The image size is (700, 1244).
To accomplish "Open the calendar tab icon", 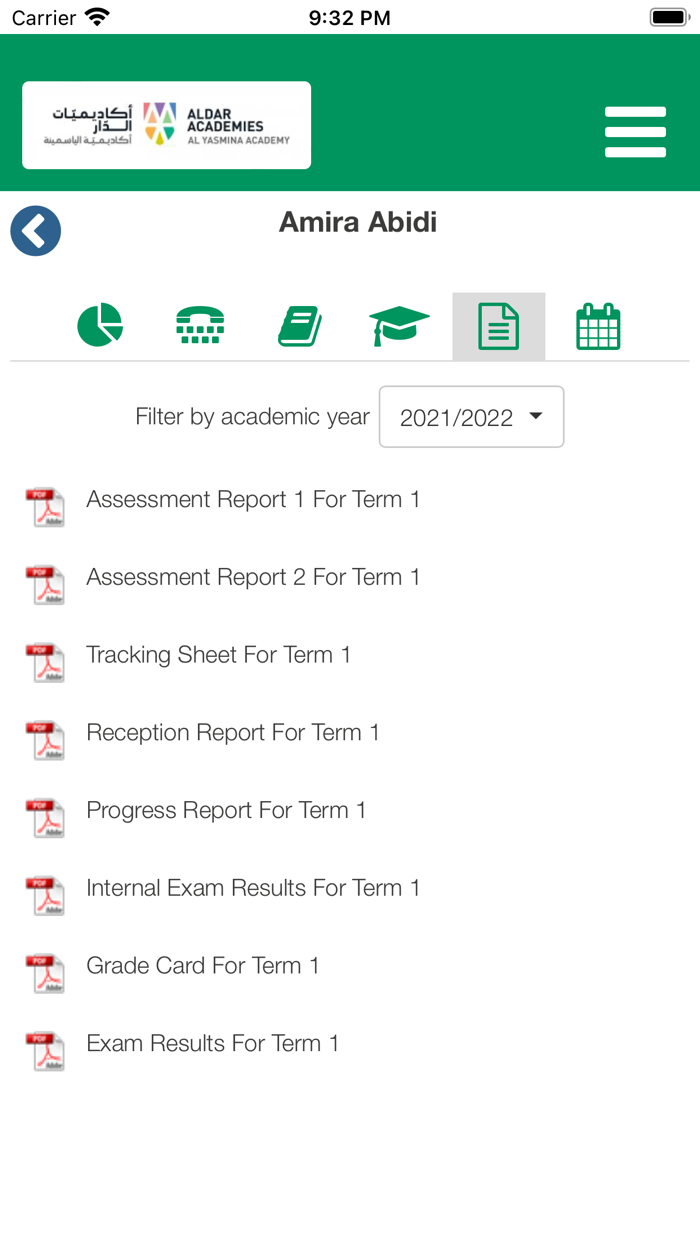I will [598, 325].
